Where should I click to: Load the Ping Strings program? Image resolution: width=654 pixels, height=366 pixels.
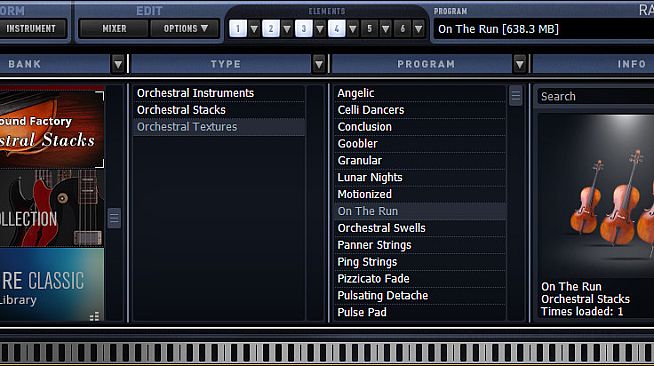420,262
